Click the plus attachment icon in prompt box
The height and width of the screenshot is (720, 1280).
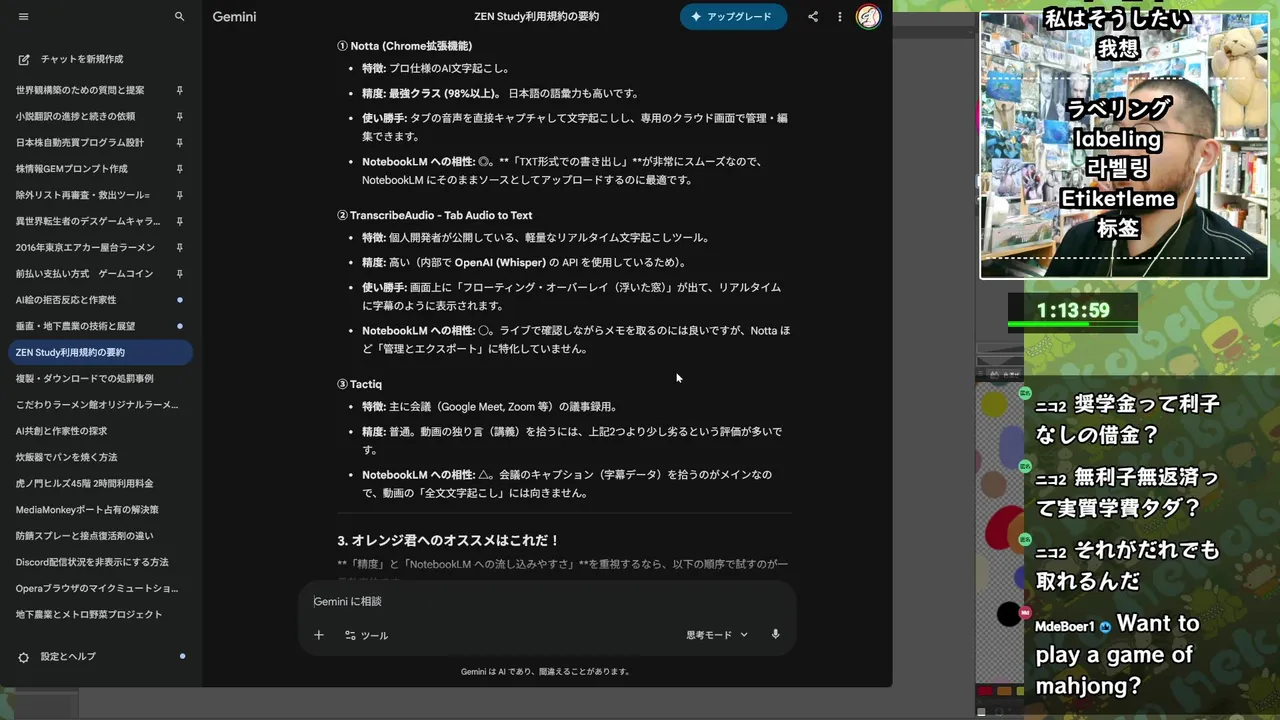[x=319, y=635]
